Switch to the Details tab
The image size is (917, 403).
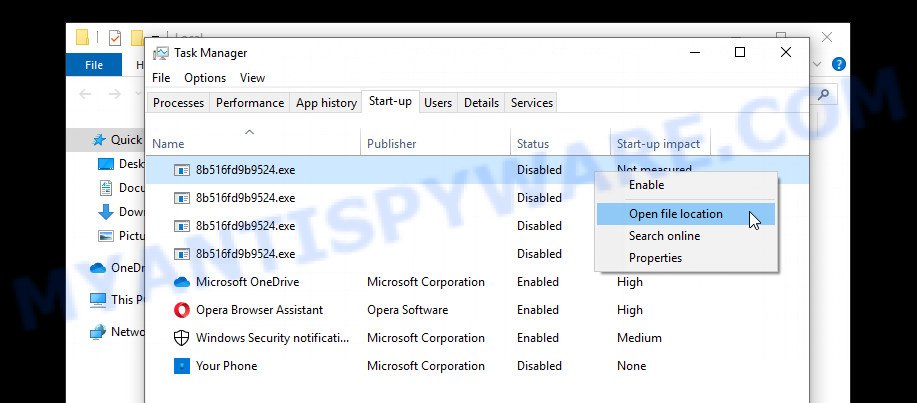point(481,103)
